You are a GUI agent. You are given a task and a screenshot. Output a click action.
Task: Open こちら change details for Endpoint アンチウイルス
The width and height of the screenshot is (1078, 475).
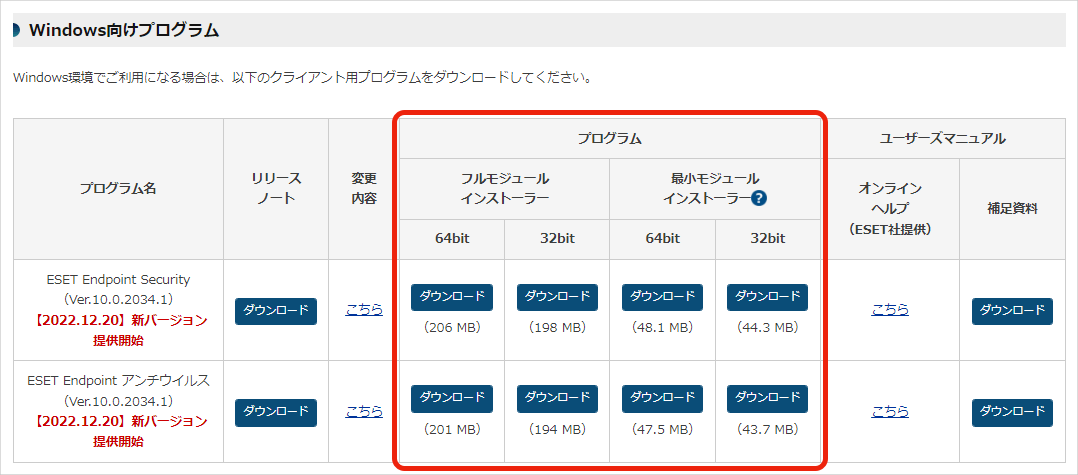tap(364, 411)
